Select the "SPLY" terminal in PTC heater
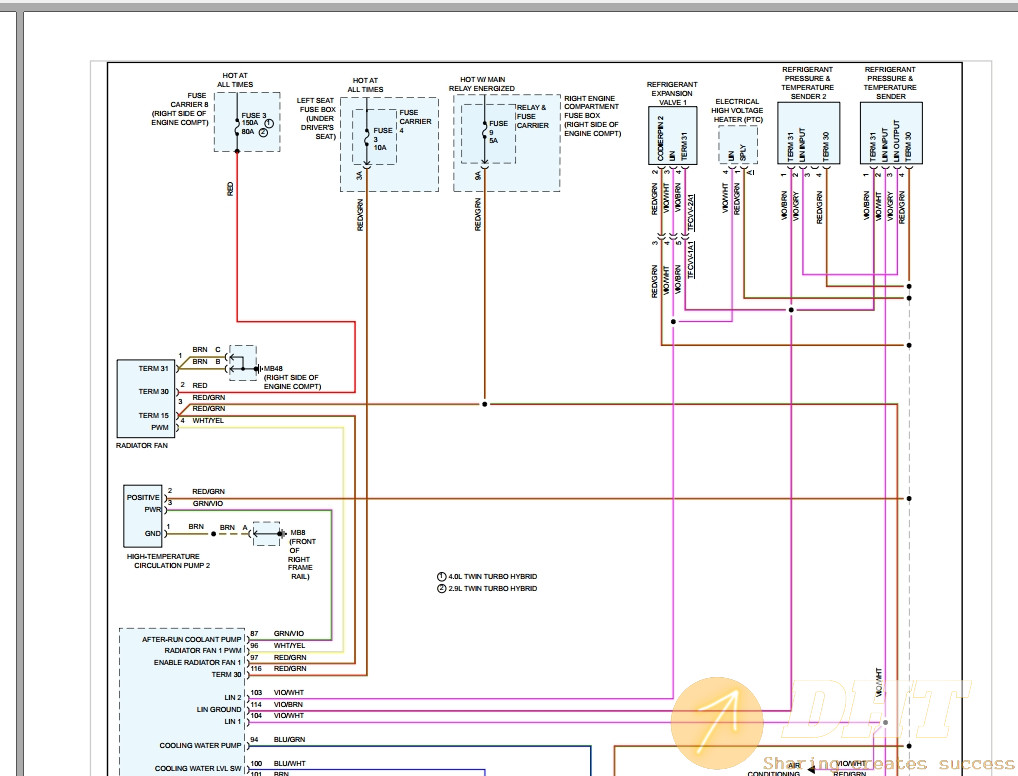This screenshot has width=1018, height=776. tap(743, 153)
